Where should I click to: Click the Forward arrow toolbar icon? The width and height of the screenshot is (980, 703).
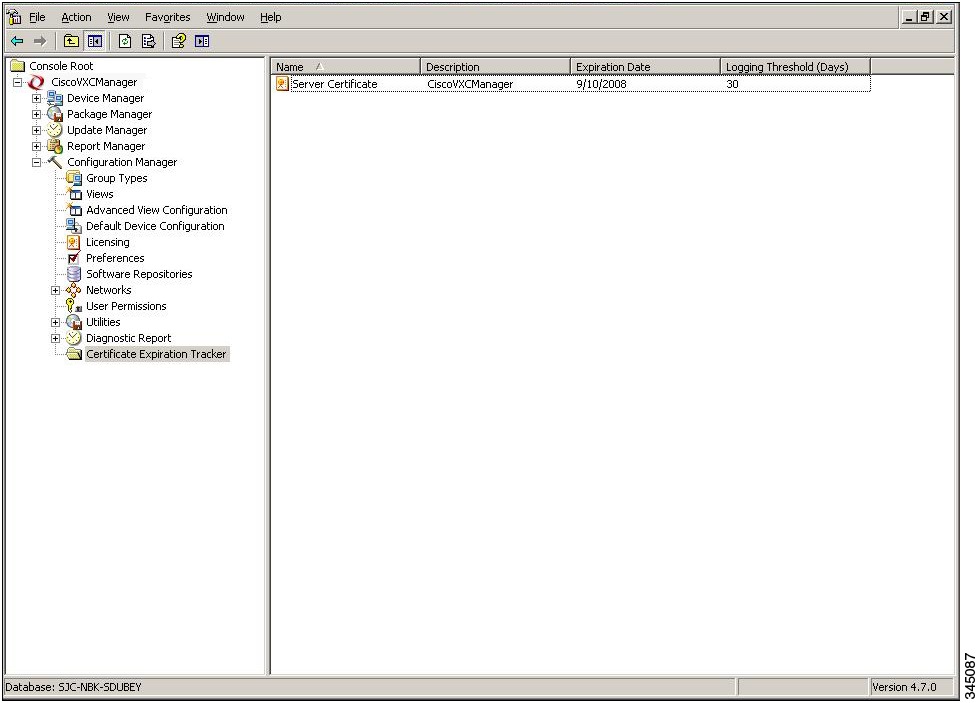[40, 41]
